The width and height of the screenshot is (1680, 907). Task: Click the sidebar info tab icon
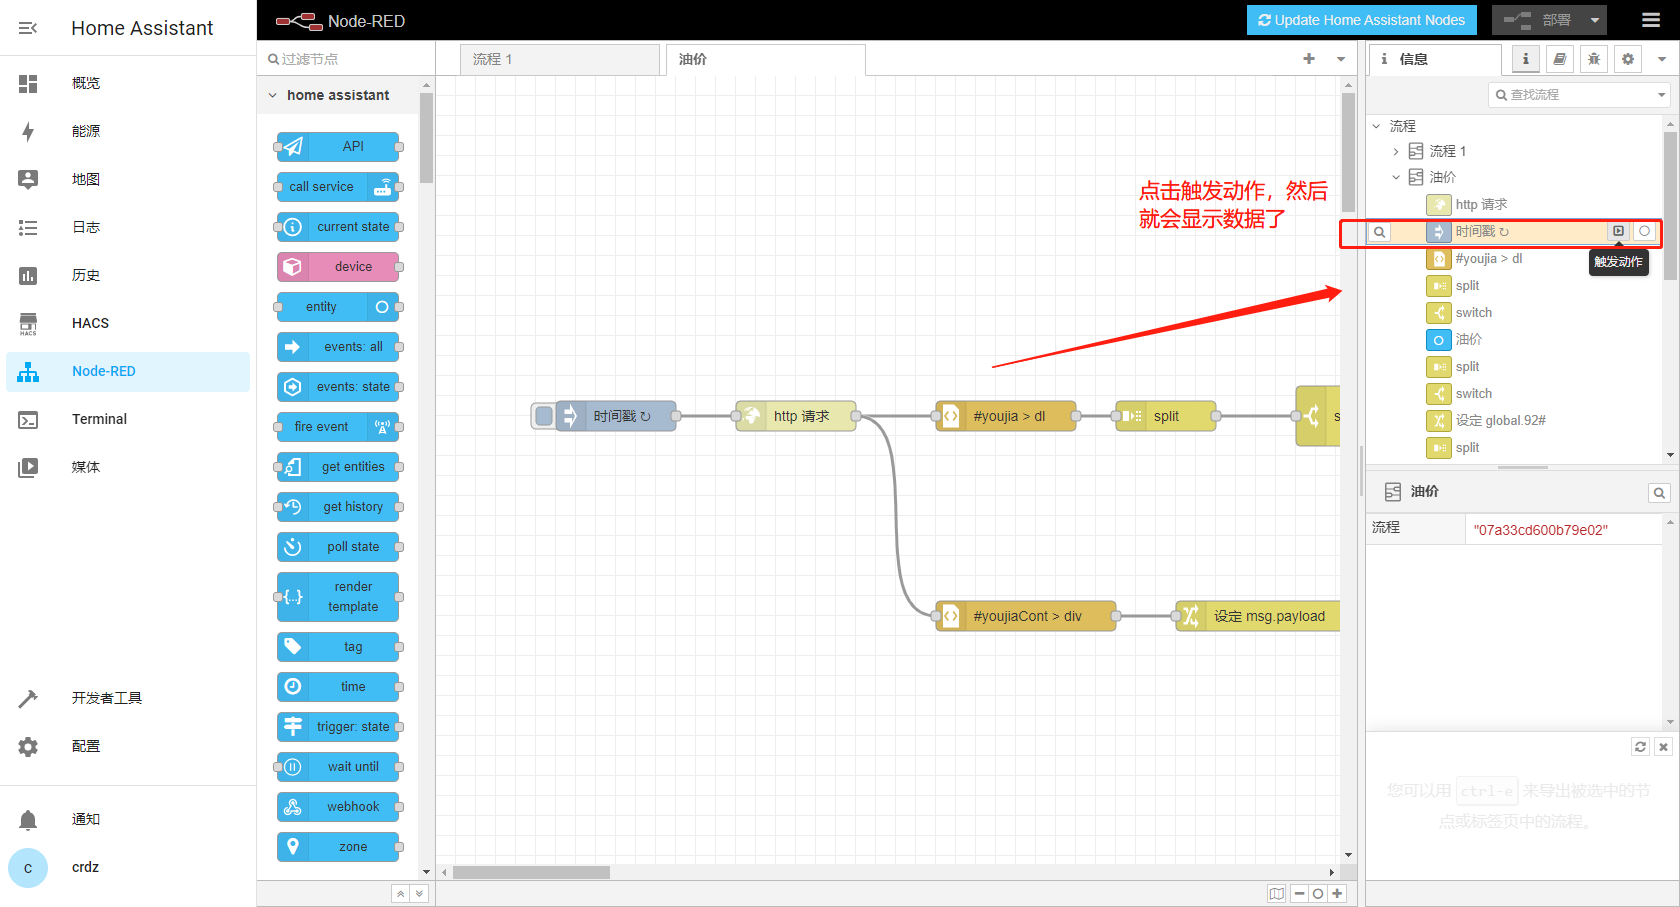click(1526, 59)
